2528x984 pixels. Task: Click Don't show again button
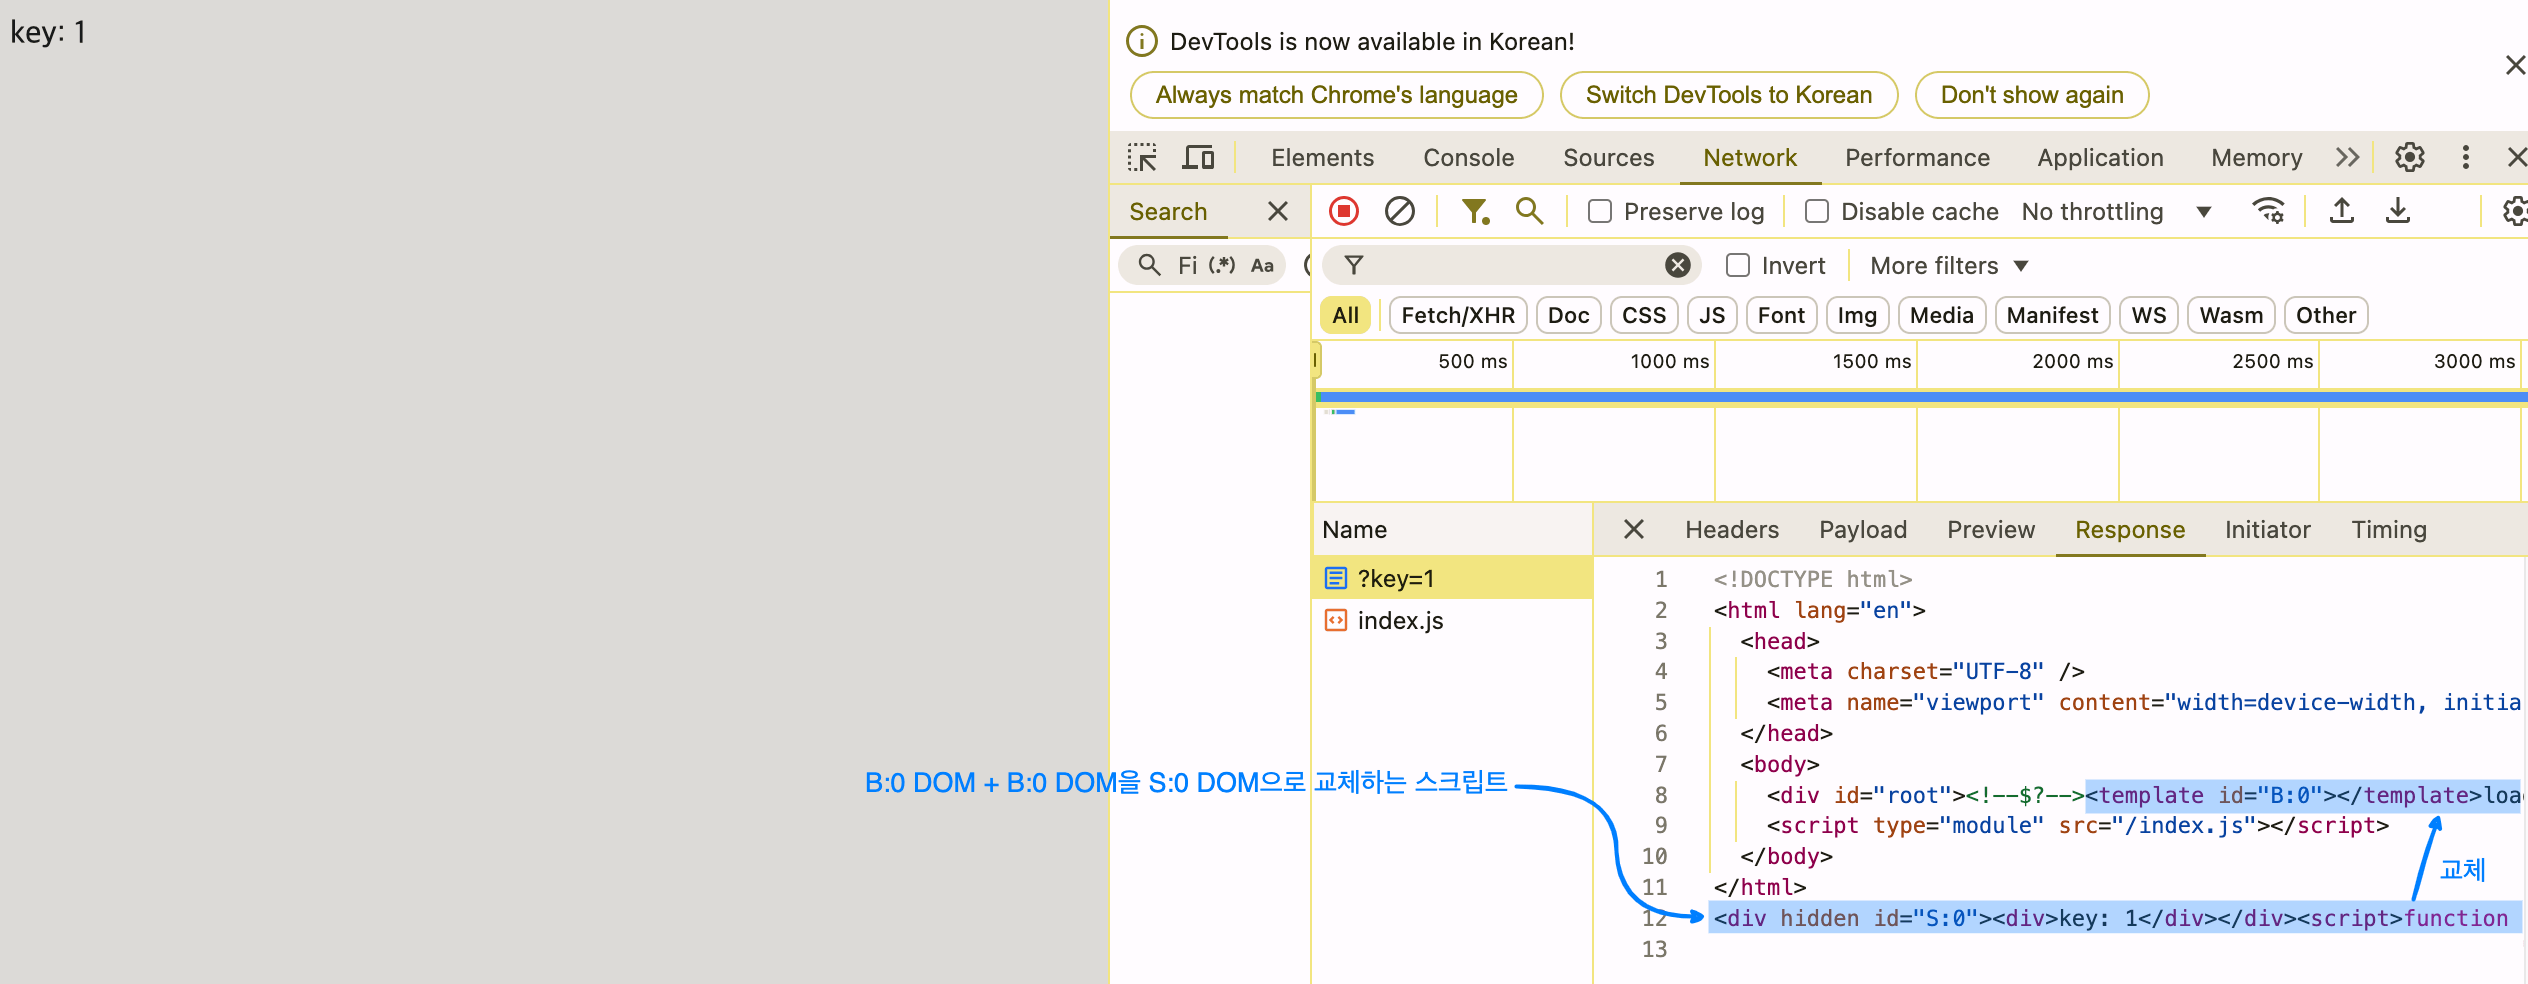coord(2032,95)
